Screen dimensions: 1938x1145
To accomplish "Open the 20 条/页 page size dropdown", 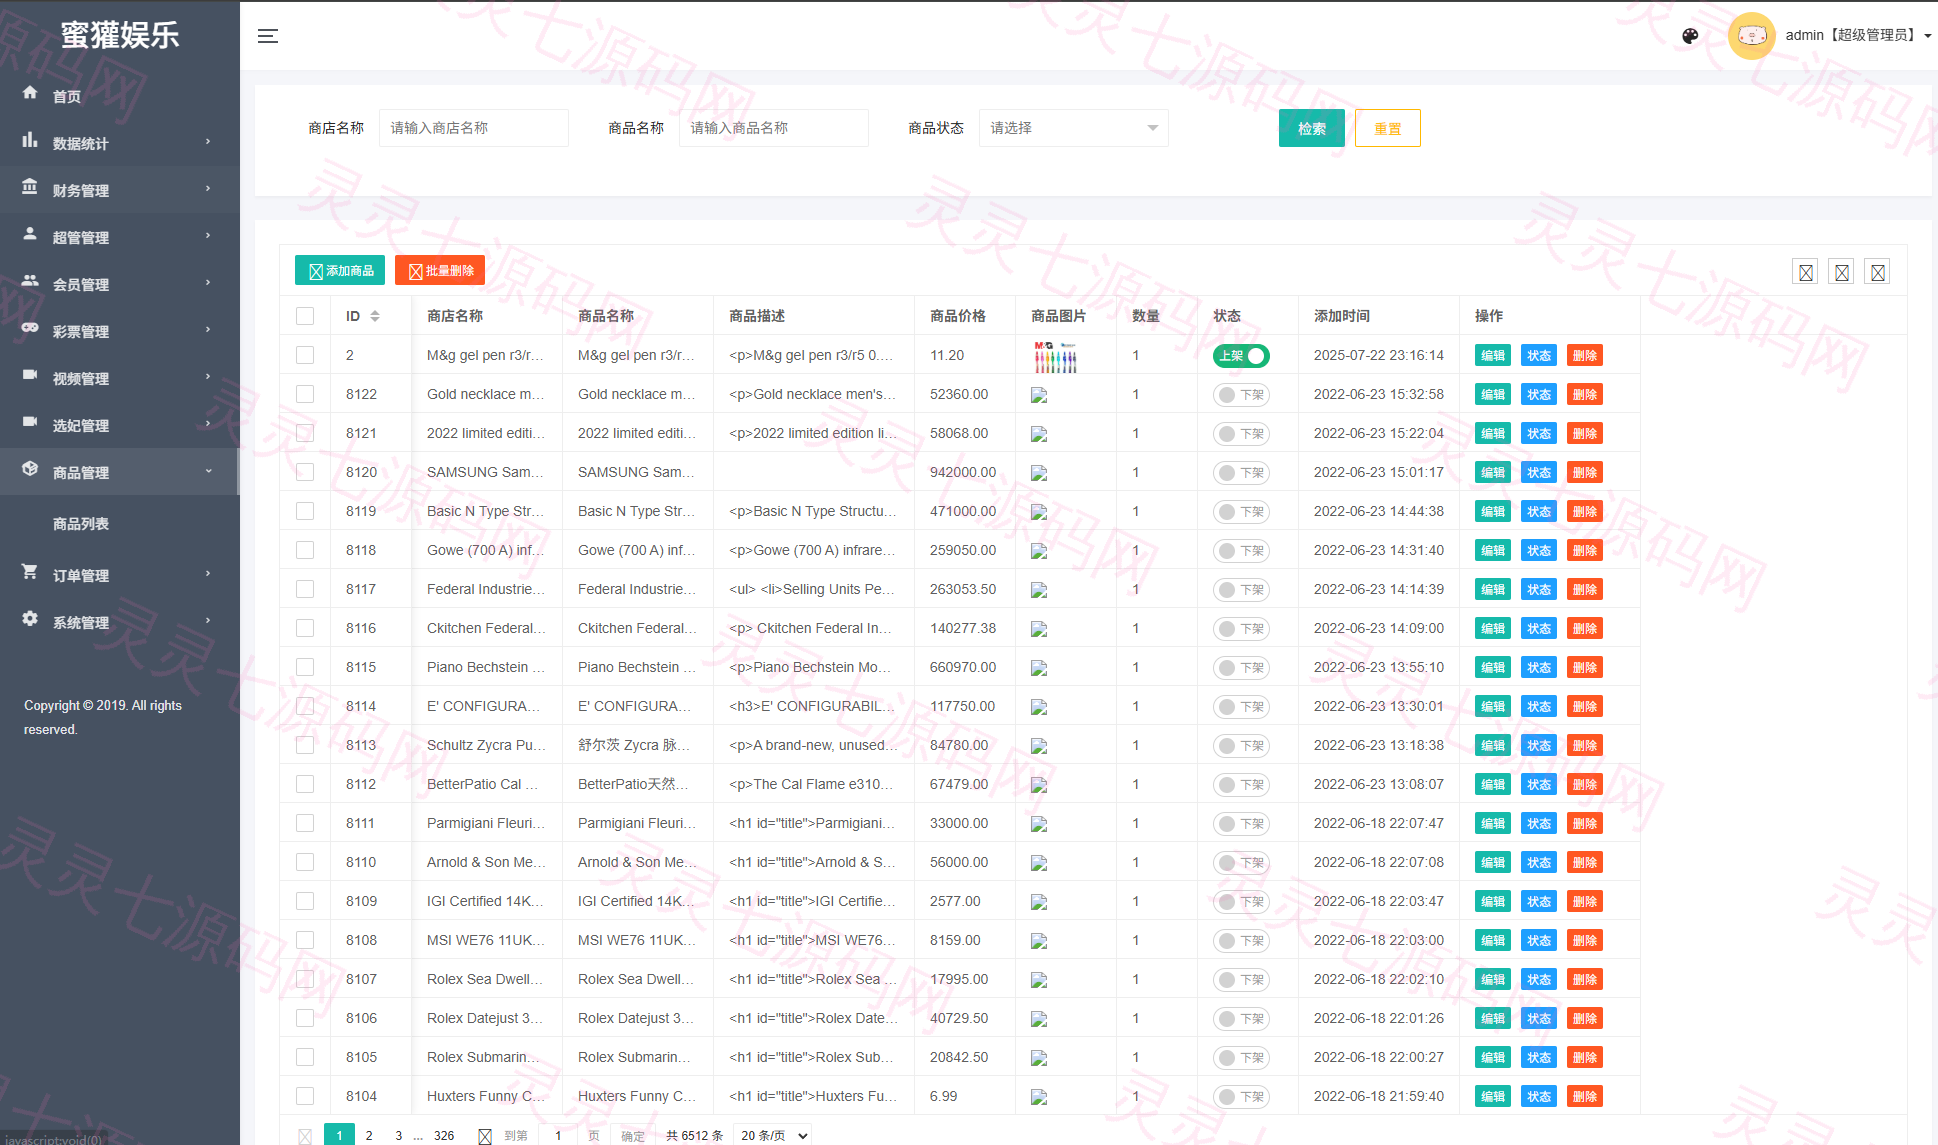I will 772,1135.
